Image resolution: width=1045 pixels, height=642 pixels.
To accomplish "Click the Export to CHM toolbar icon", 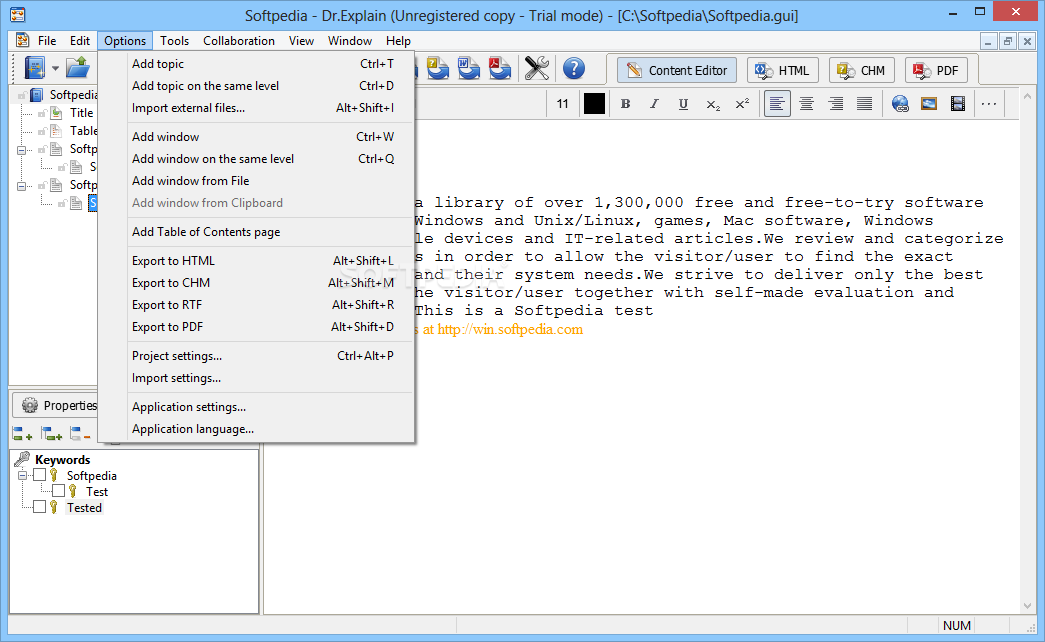I will 438,68.
